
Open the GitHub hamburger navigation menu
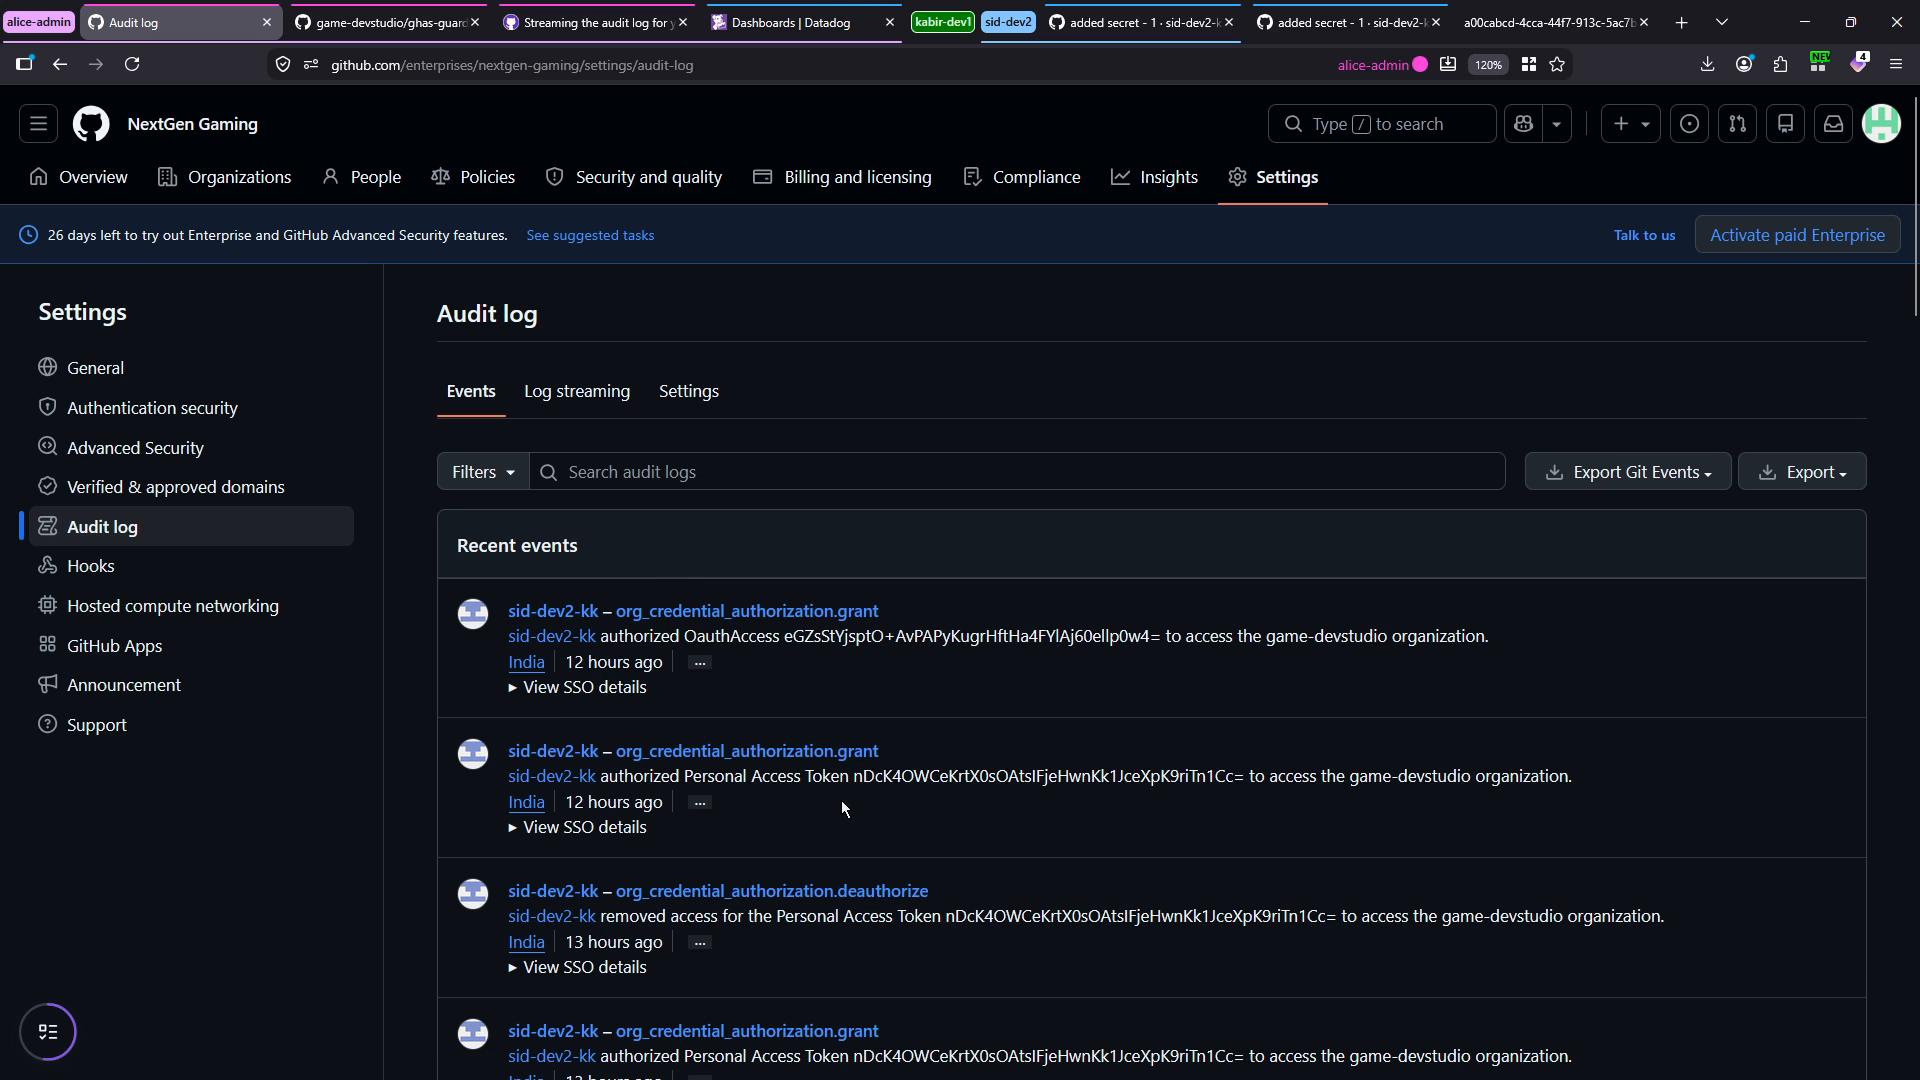(38, 124)
